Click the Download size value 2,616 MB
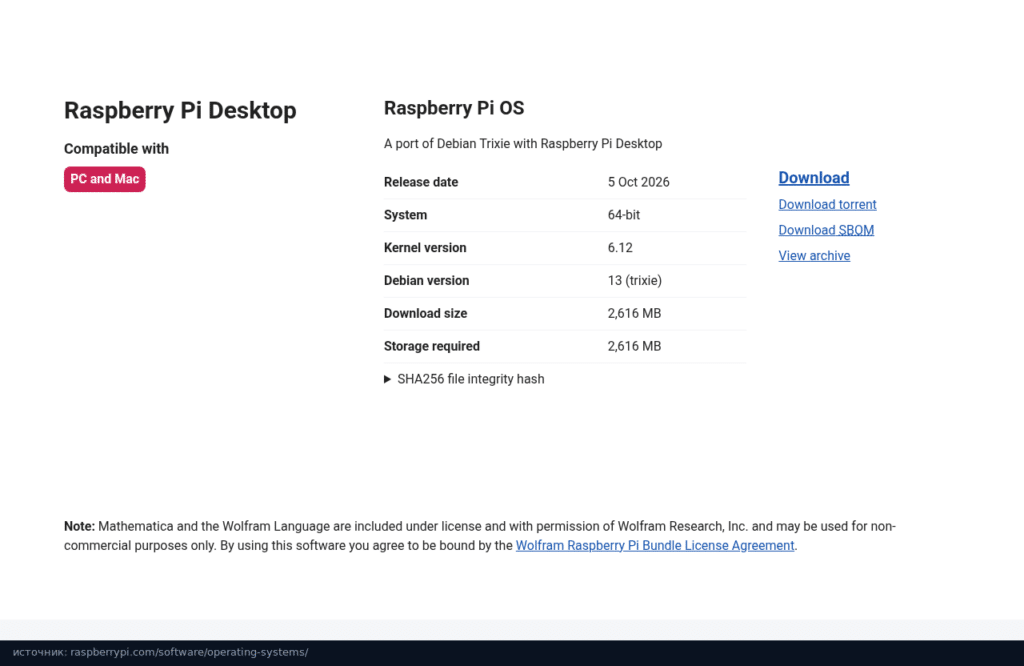 pos(635,313)
